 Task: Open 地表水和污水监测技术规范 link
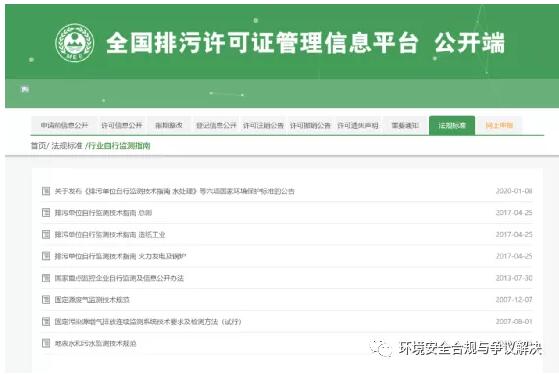[x=95, y=343]
